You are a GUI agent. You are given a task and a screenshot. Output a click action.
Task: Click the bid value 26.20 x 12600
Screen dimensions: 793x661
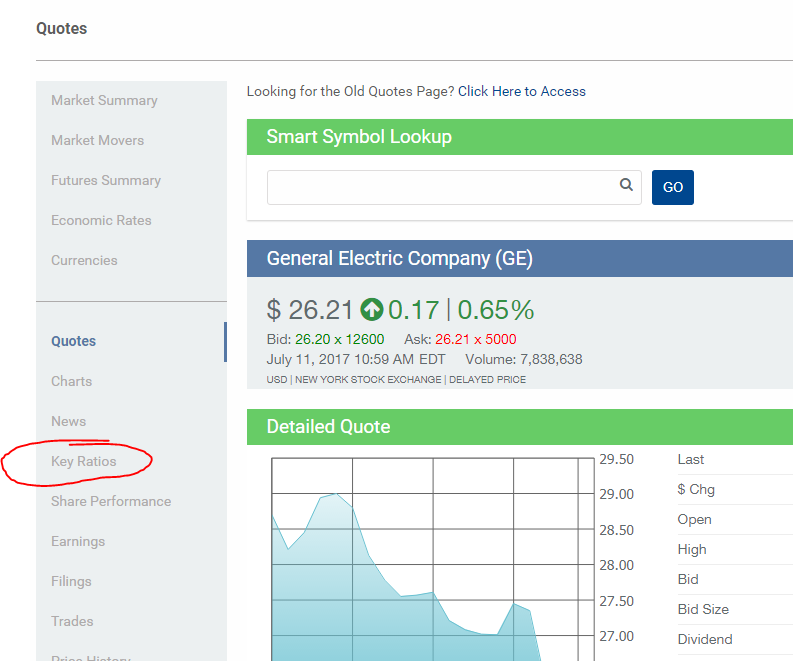(x=339, y=339)
